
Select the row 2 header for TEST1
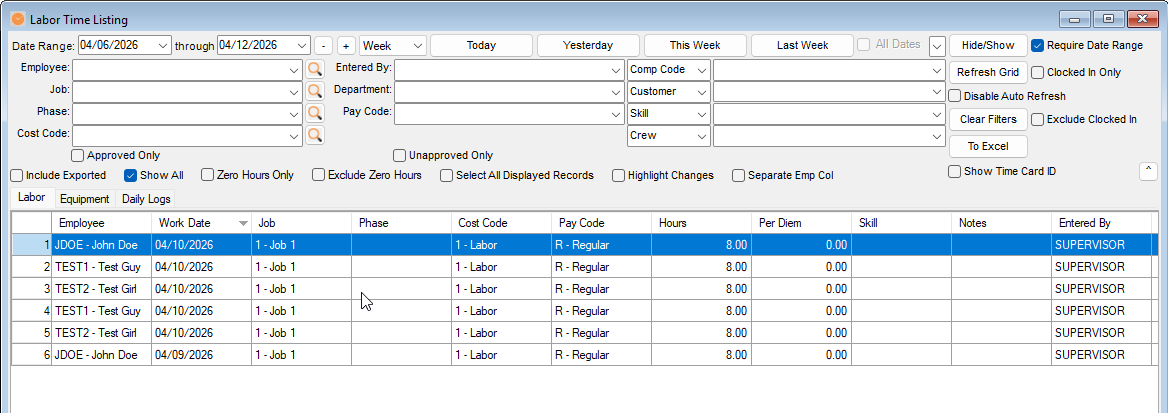(31, 267)
